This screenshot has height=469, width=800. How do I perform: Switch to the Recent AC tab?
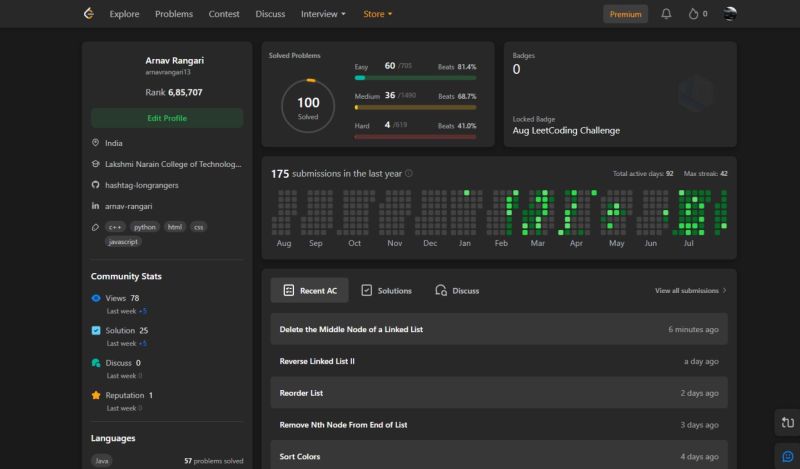pyautogui.click(x=310, y=290)
